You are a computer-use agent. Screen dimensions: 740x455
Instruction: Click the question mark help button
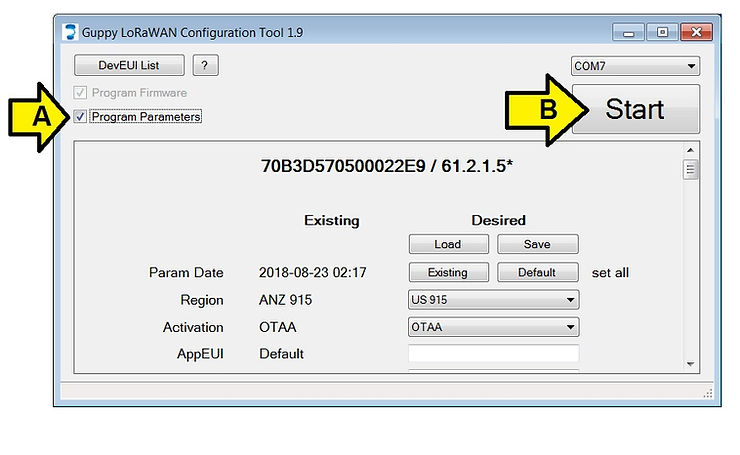[205, 65]
